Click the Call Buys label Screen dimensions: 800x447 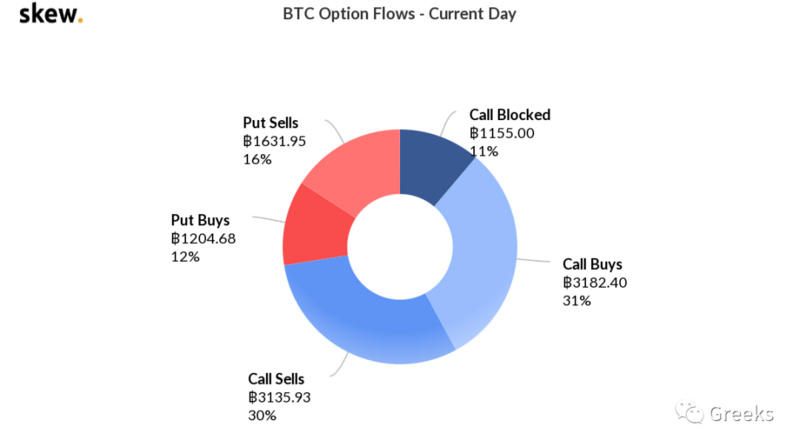coord(592,265)
